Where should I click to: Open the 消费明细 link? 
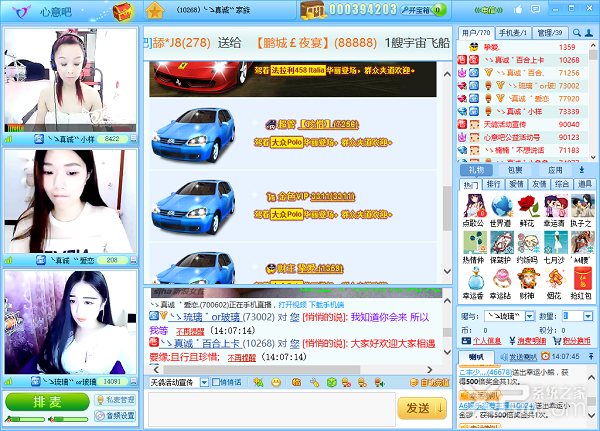[x=532, y=341]
